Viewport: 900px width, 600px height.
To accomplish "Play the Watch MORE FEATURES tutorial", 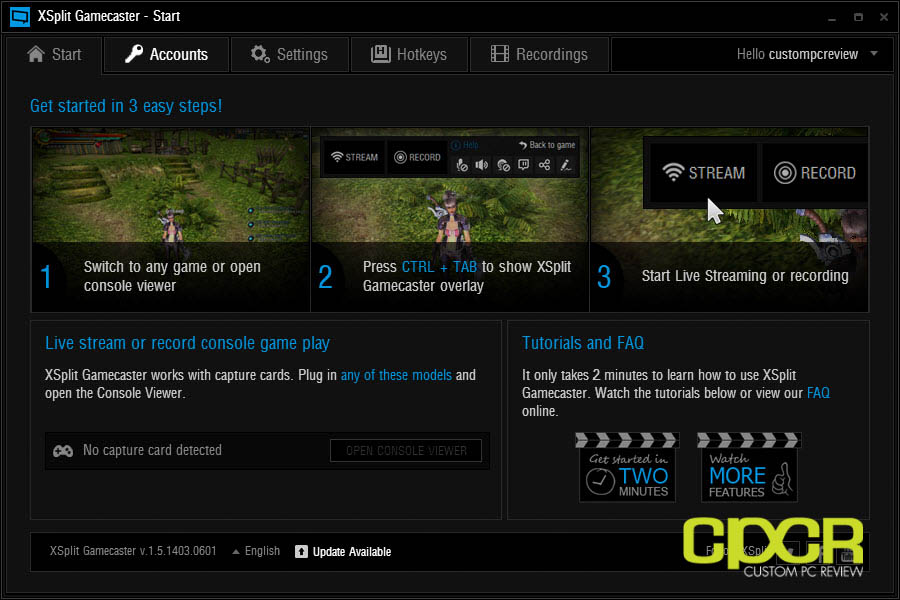I will (749, 467).
